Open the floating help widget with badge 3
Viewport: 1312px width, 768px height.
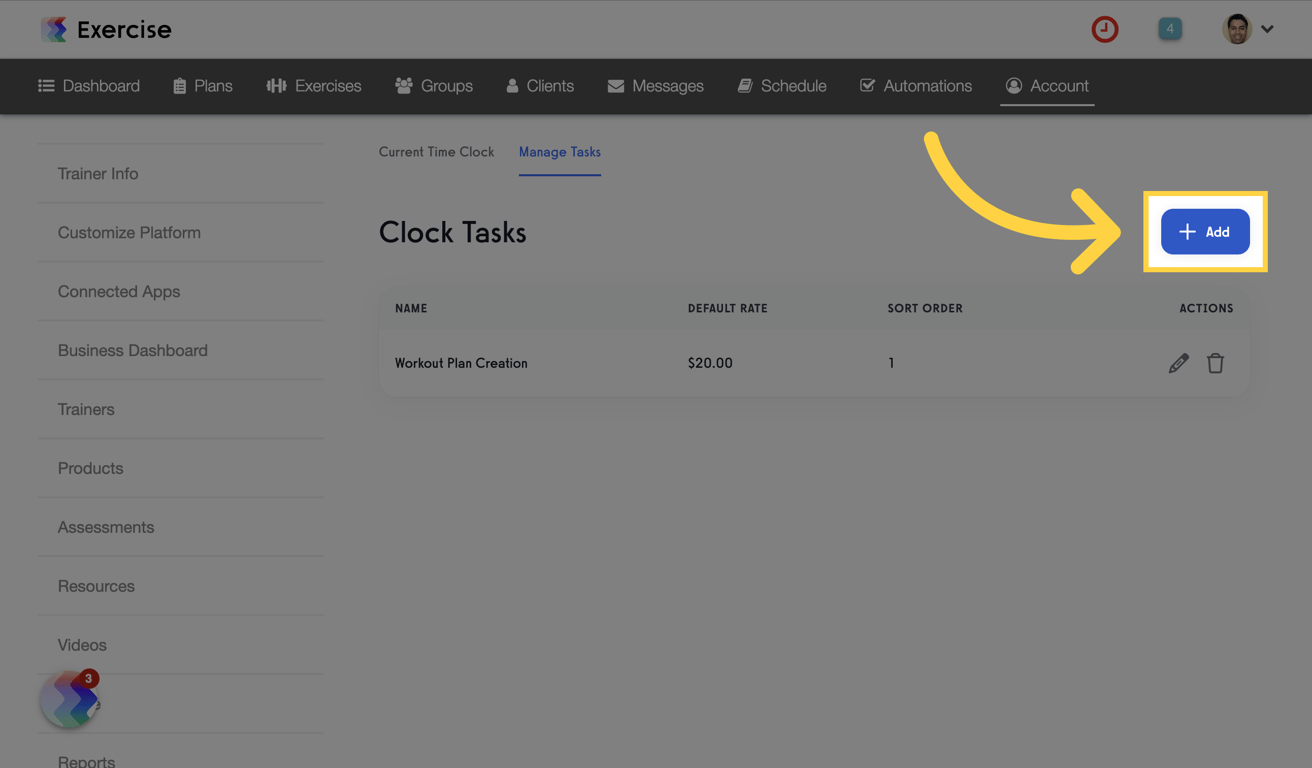point(70,699)
